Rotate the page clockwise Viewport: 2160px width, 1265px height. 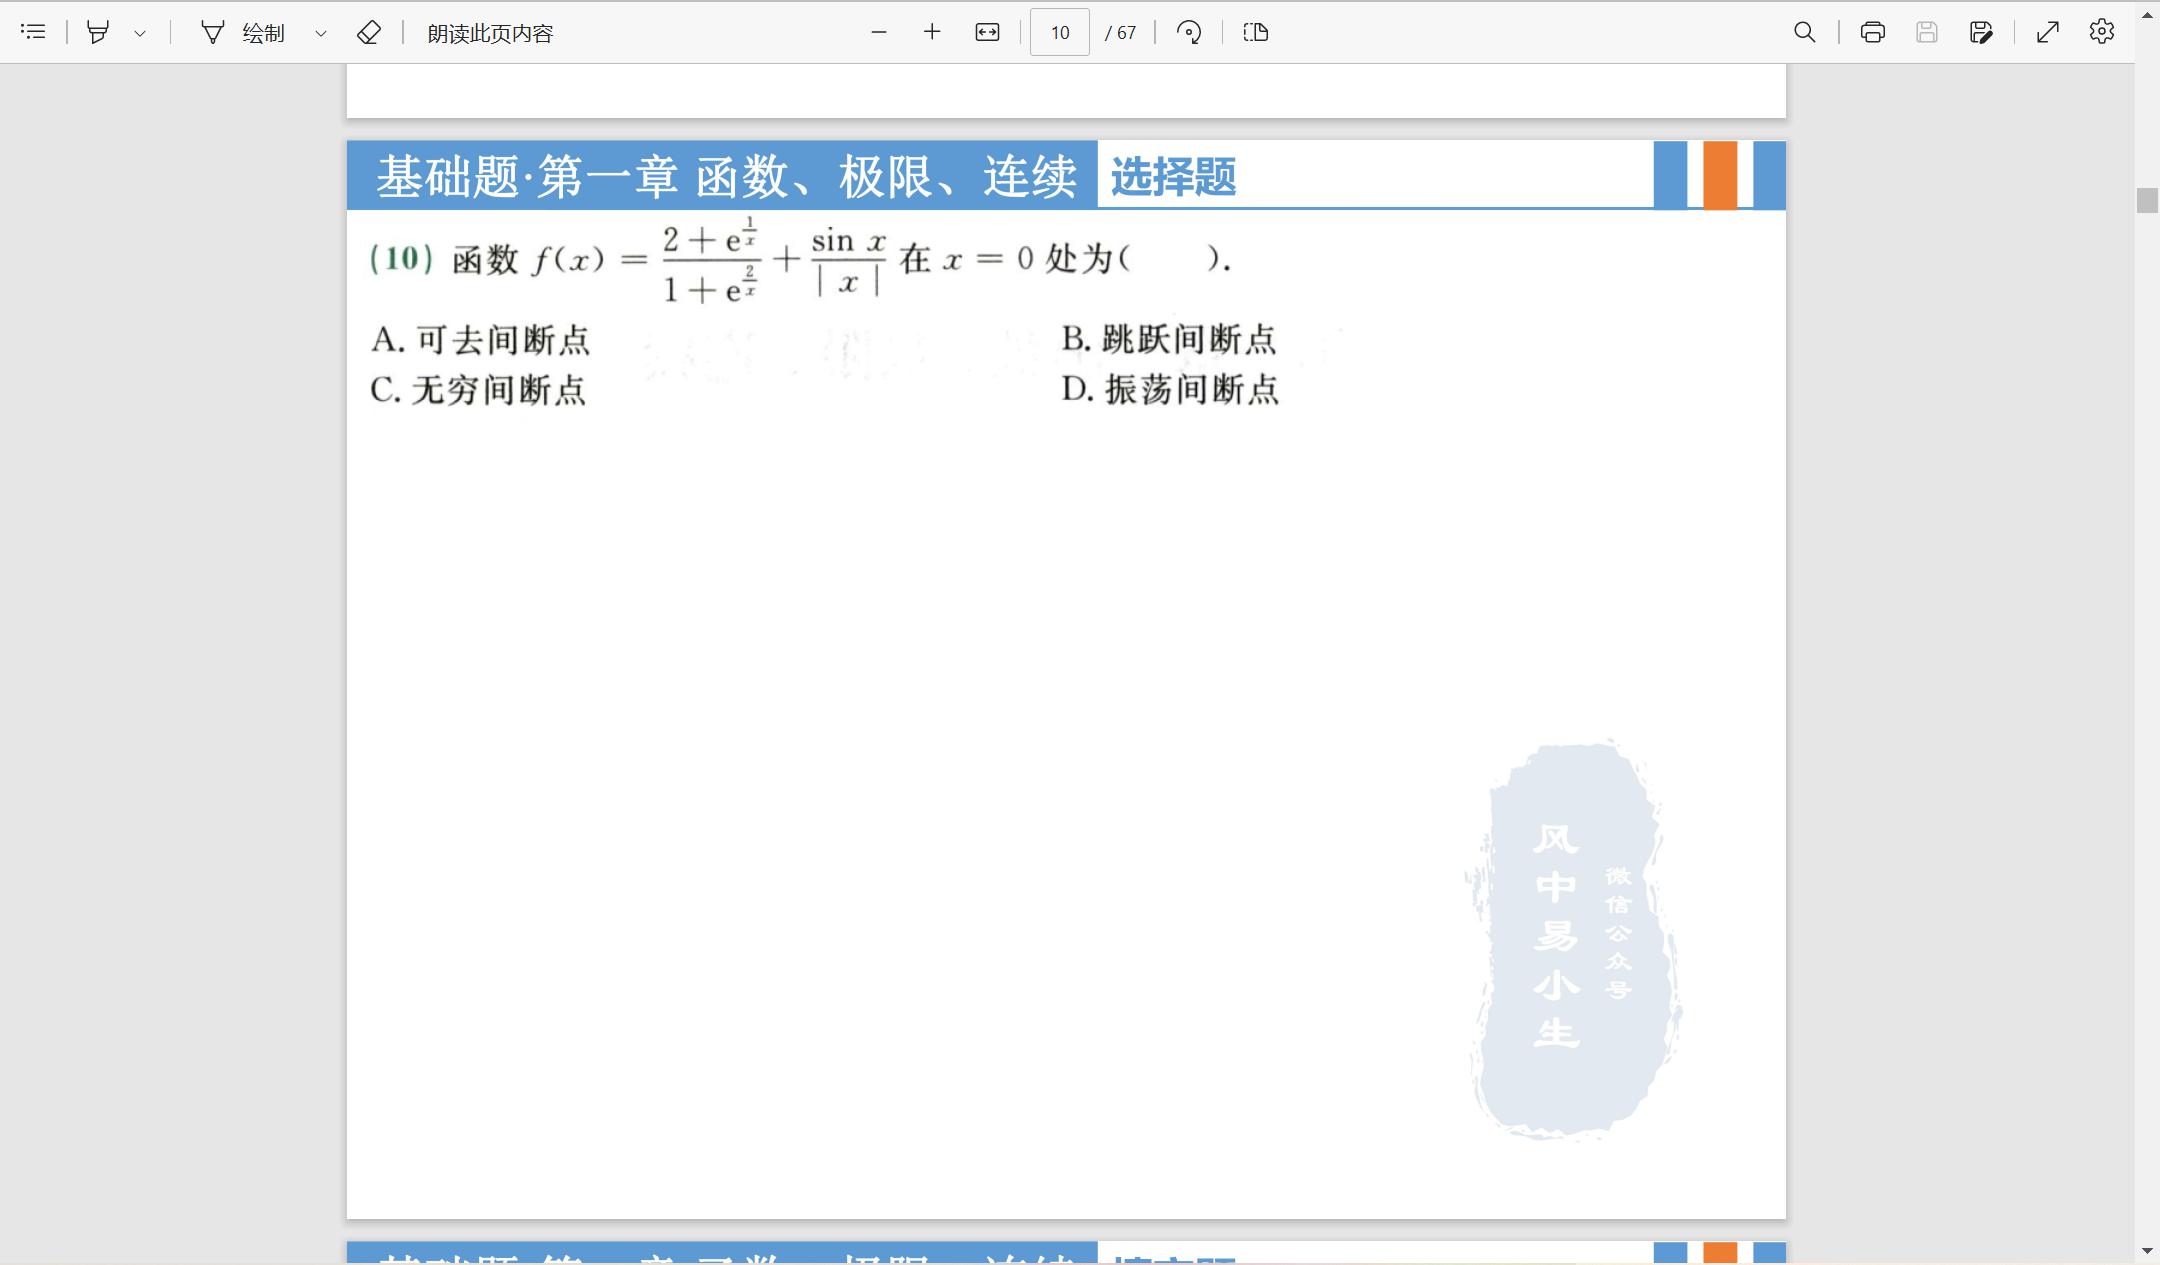point(1189,32)
